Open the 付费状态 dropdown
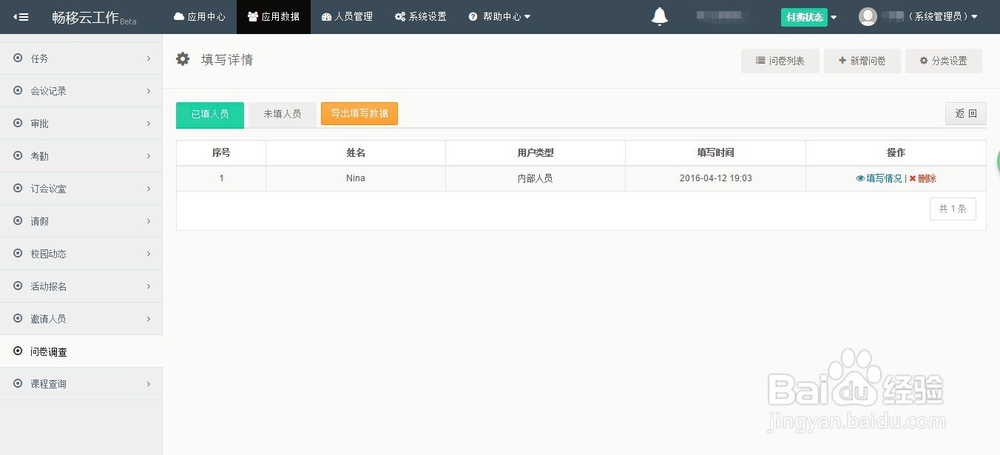The width and height of the screenshot is (1000, 455). pyautogui.click(x=809, y=17)
